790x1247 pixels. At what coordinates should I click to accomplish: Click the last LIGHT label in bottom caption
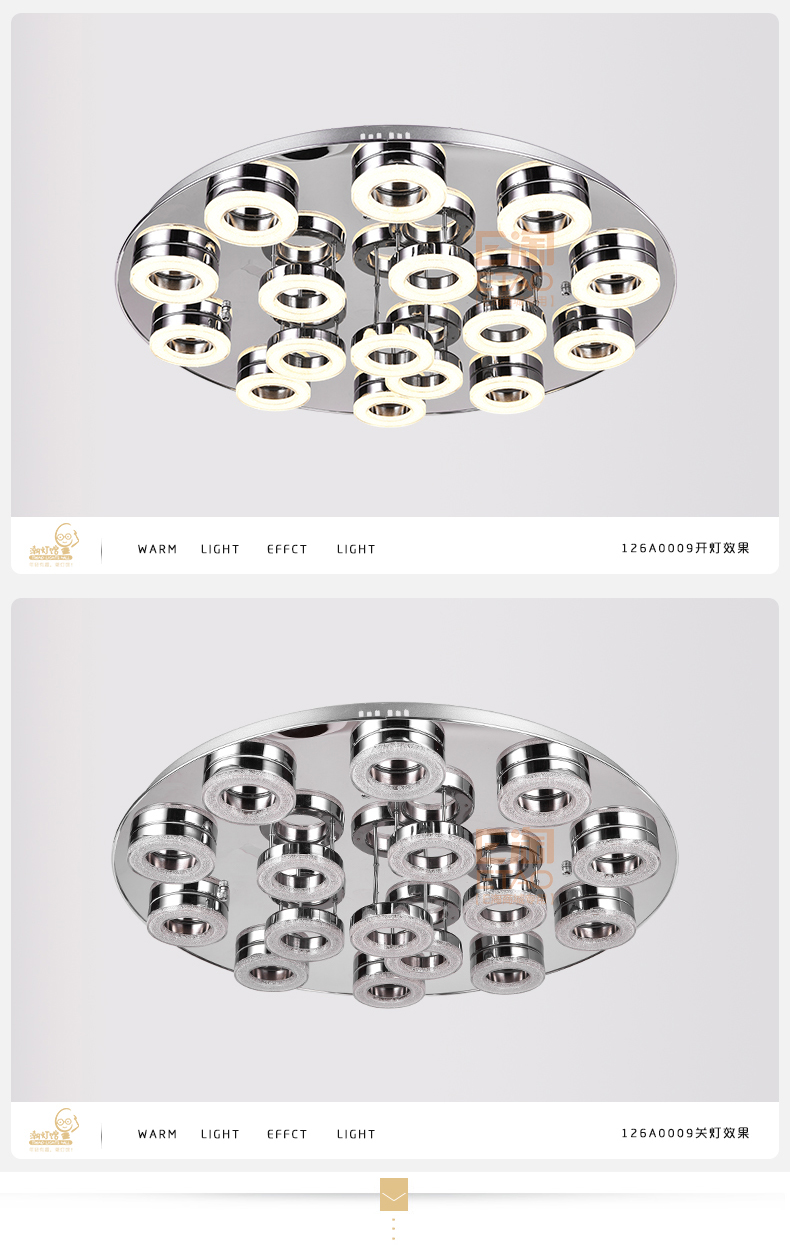tap(356, 1134)
